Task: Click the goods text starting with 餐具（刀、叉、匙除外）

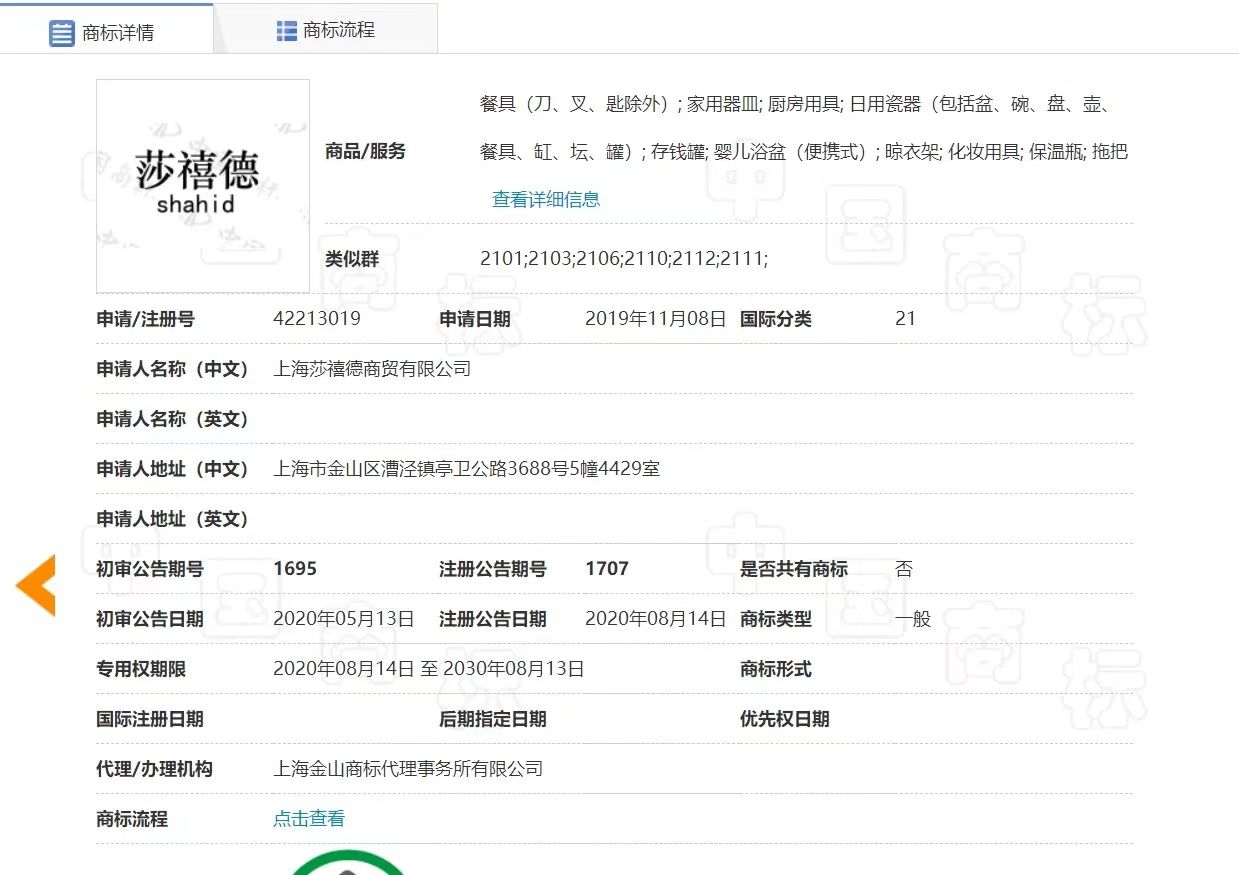Action: (x=804, y=128)
